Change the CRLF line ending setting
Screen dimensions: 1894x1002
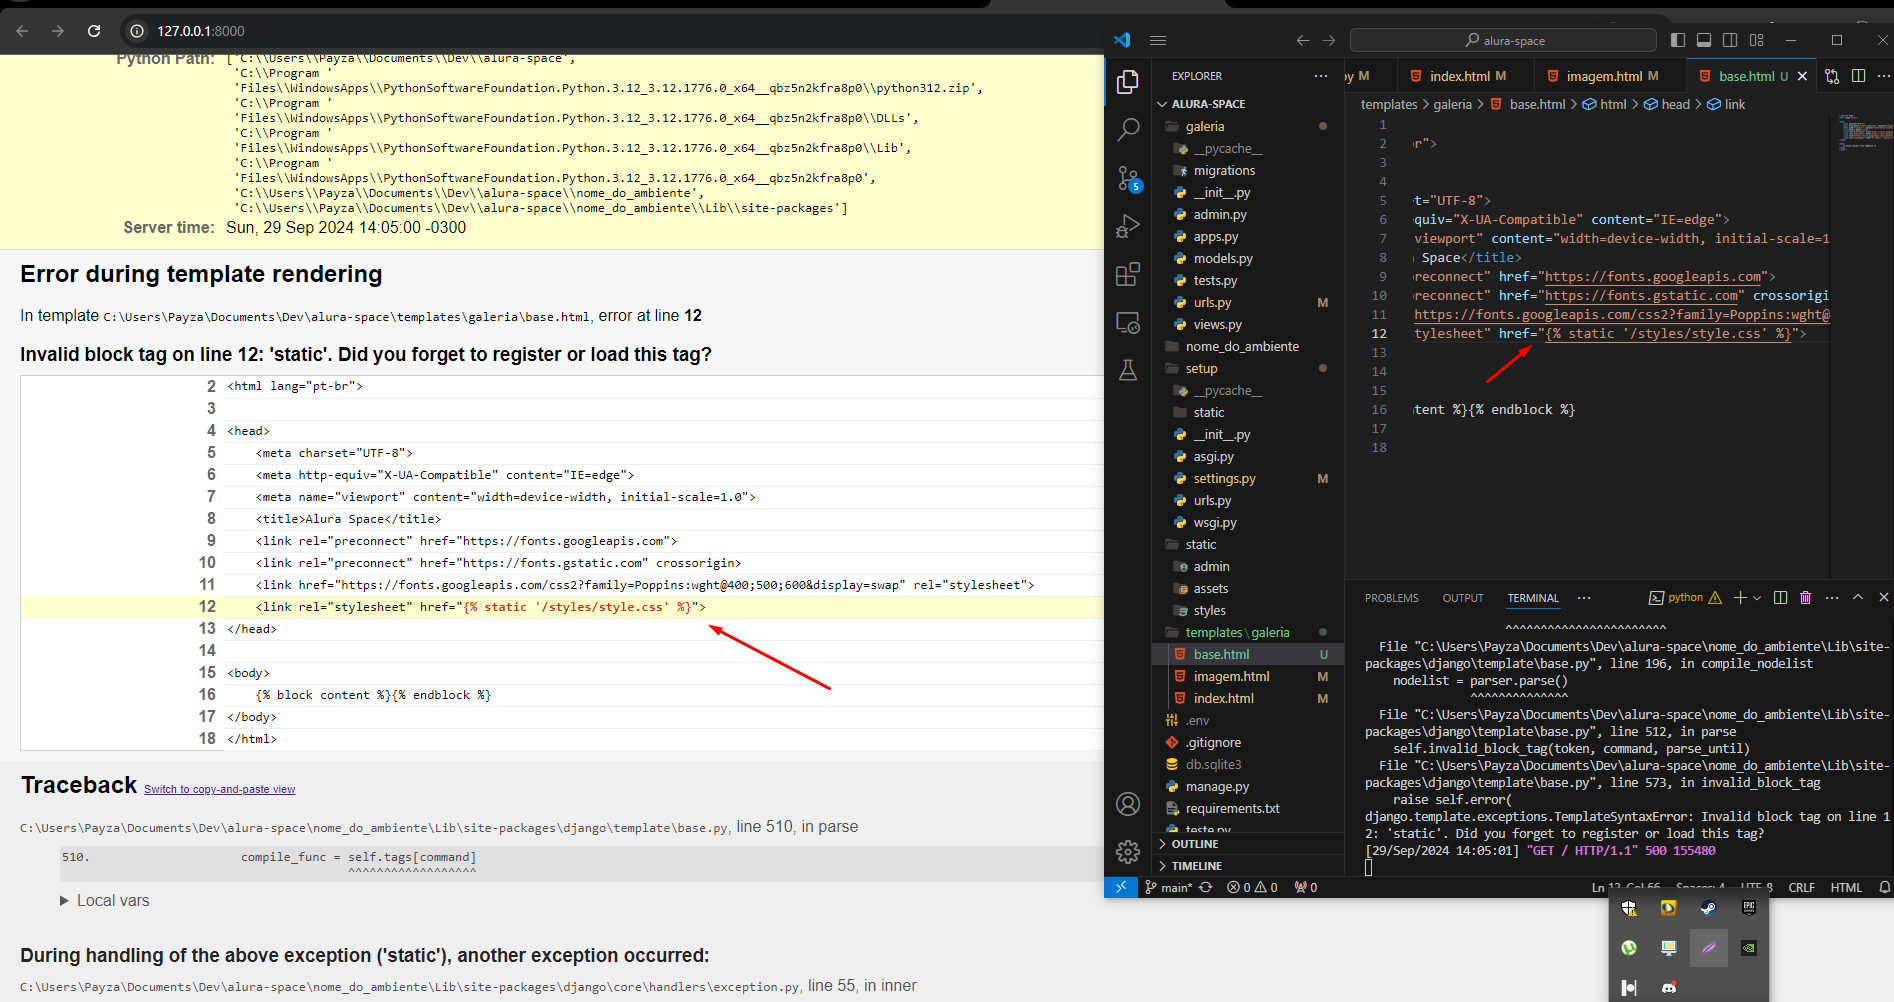[x=1801, y=888]
